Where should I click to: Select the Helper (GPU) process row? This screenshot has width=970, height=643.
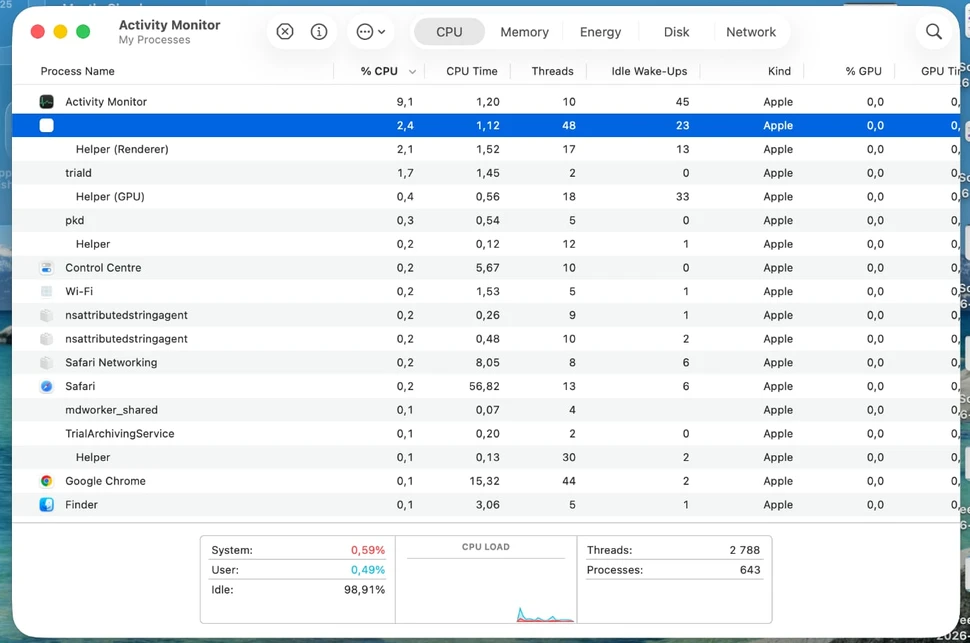point(486,197)
